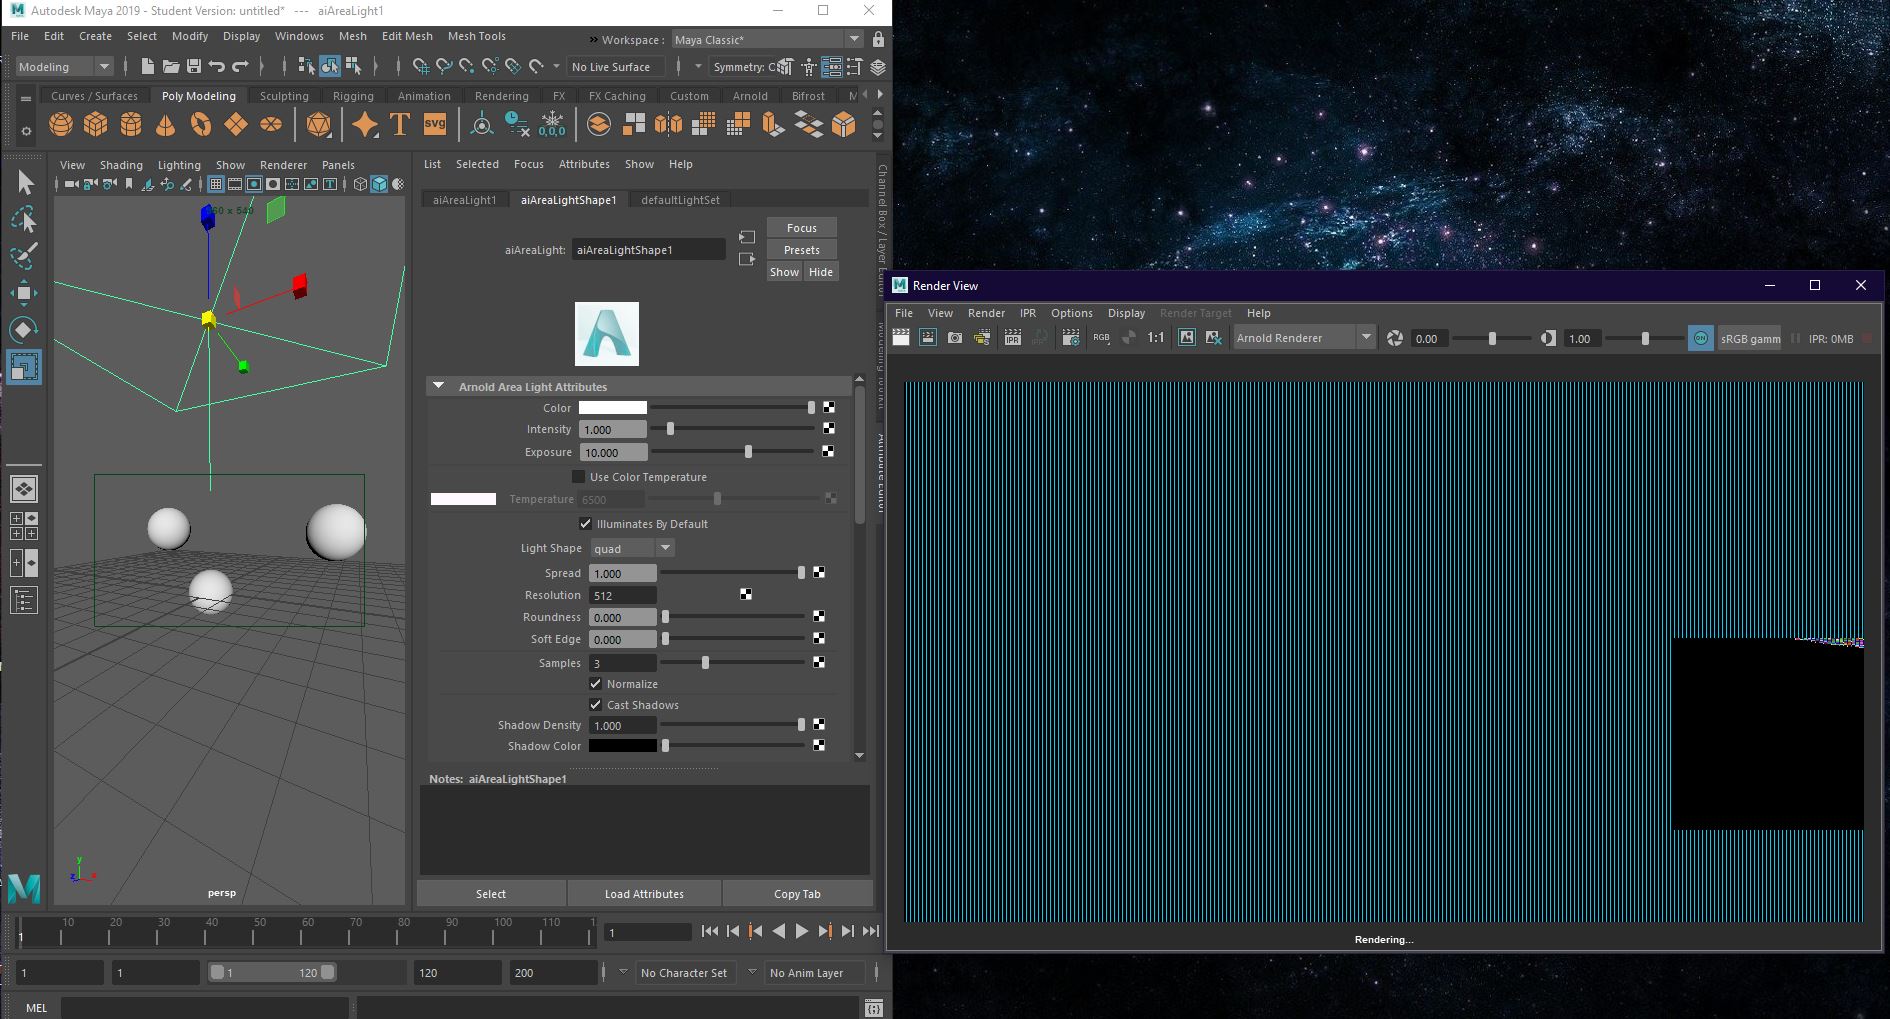Open the No Character Set dropdown arrow
The height and width of the screenshot is (1019, 1890).
[623, 972]
